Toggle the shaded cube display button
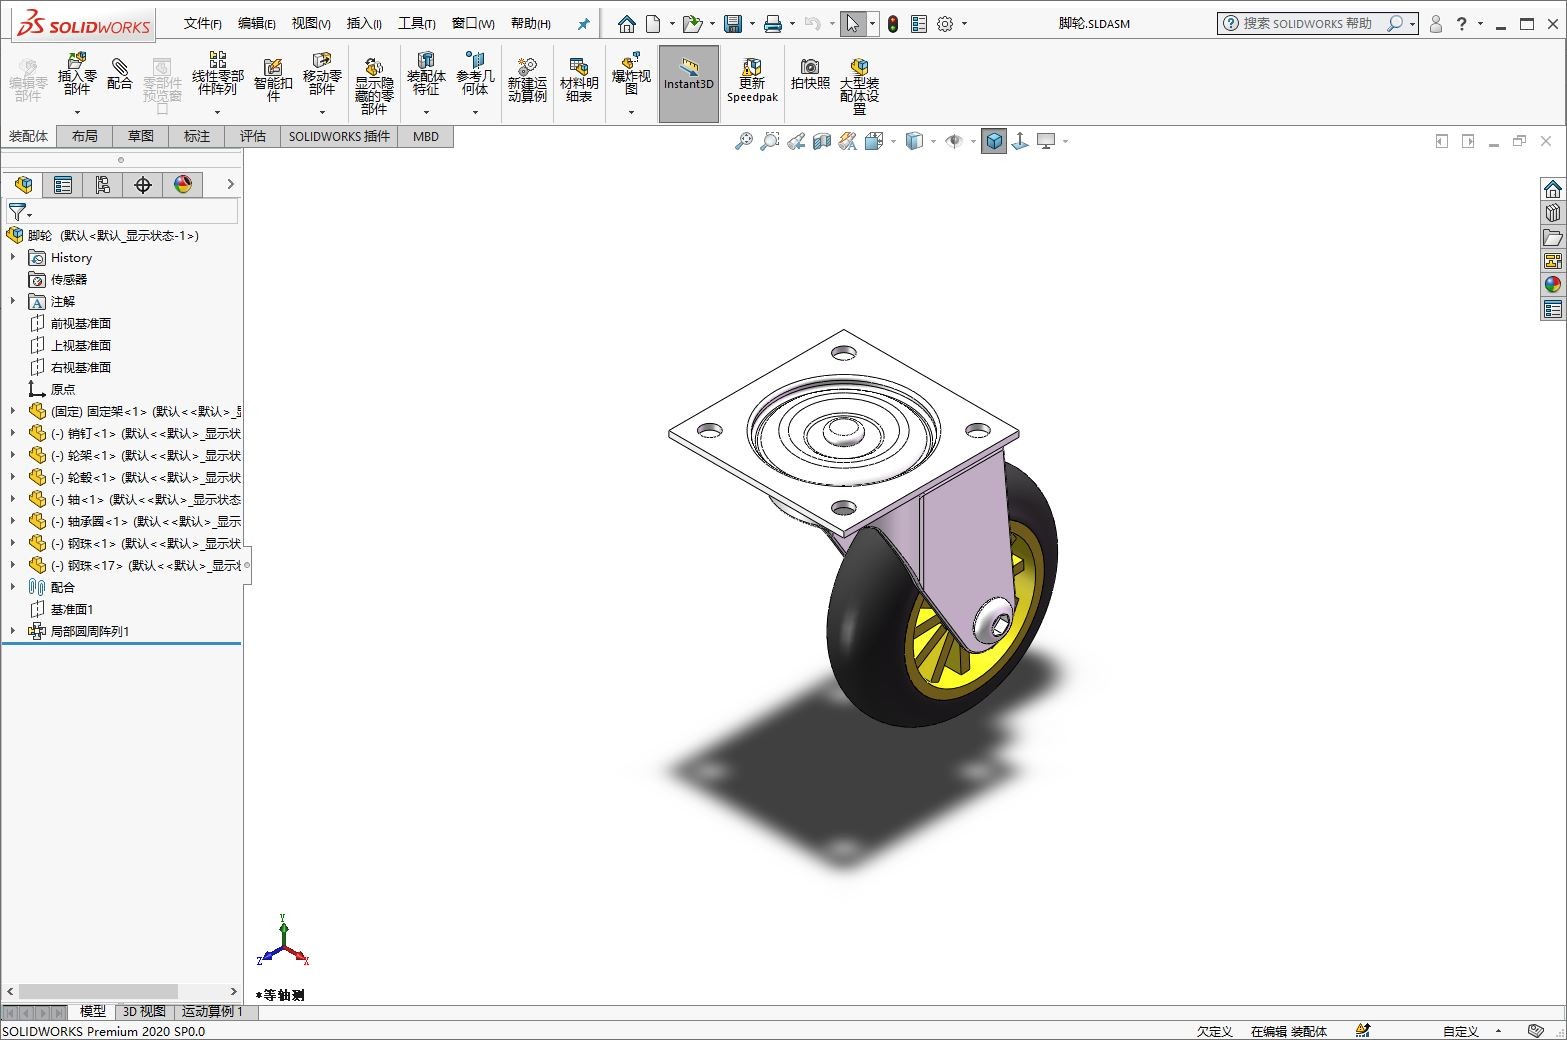 [x=994, y=141]
